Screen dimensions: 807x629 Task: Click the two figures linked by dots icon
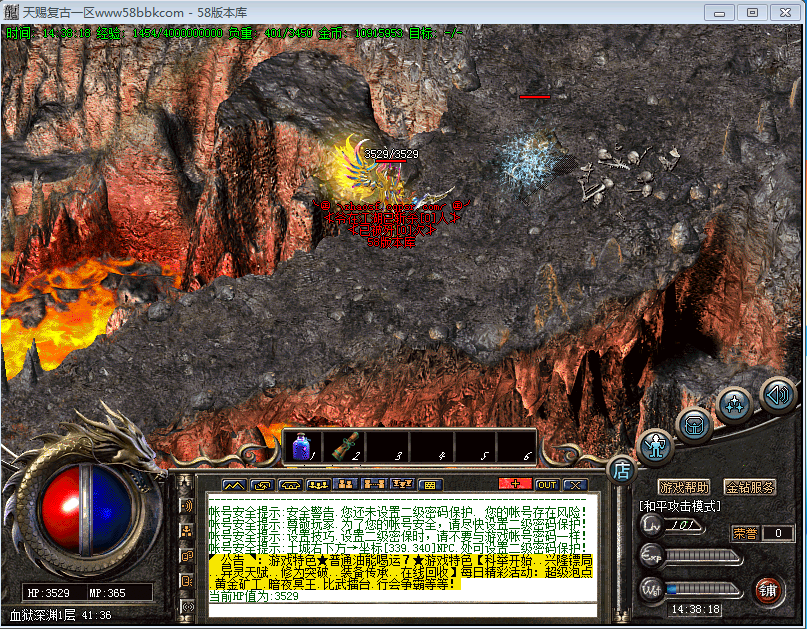tap(374, 485)
